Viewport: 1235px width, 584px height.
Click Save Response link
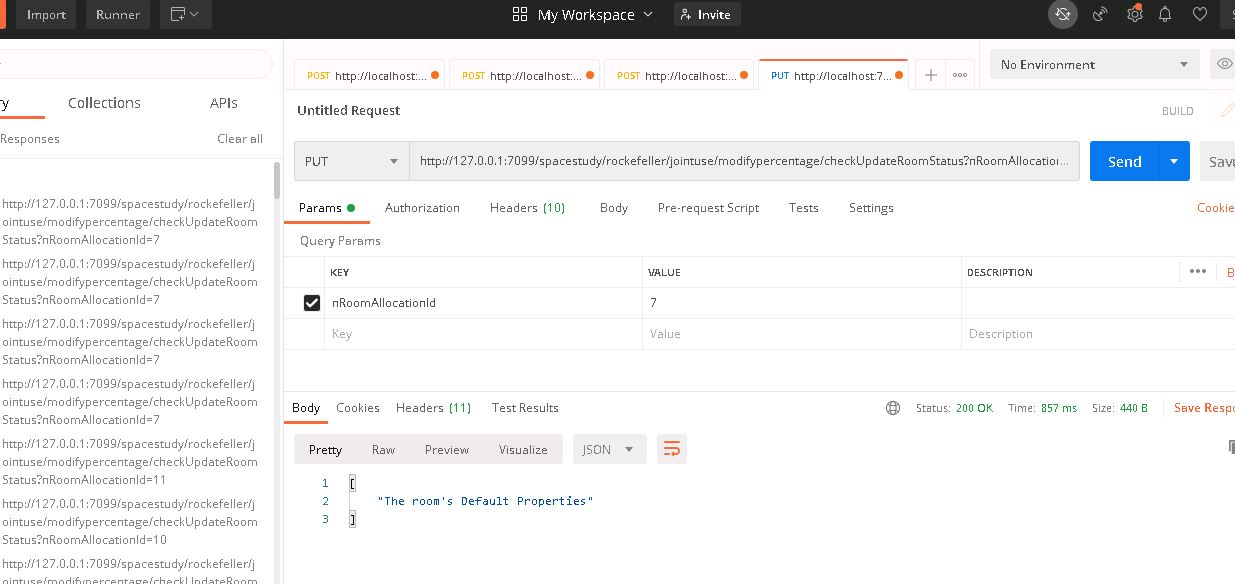point(1204,408)
